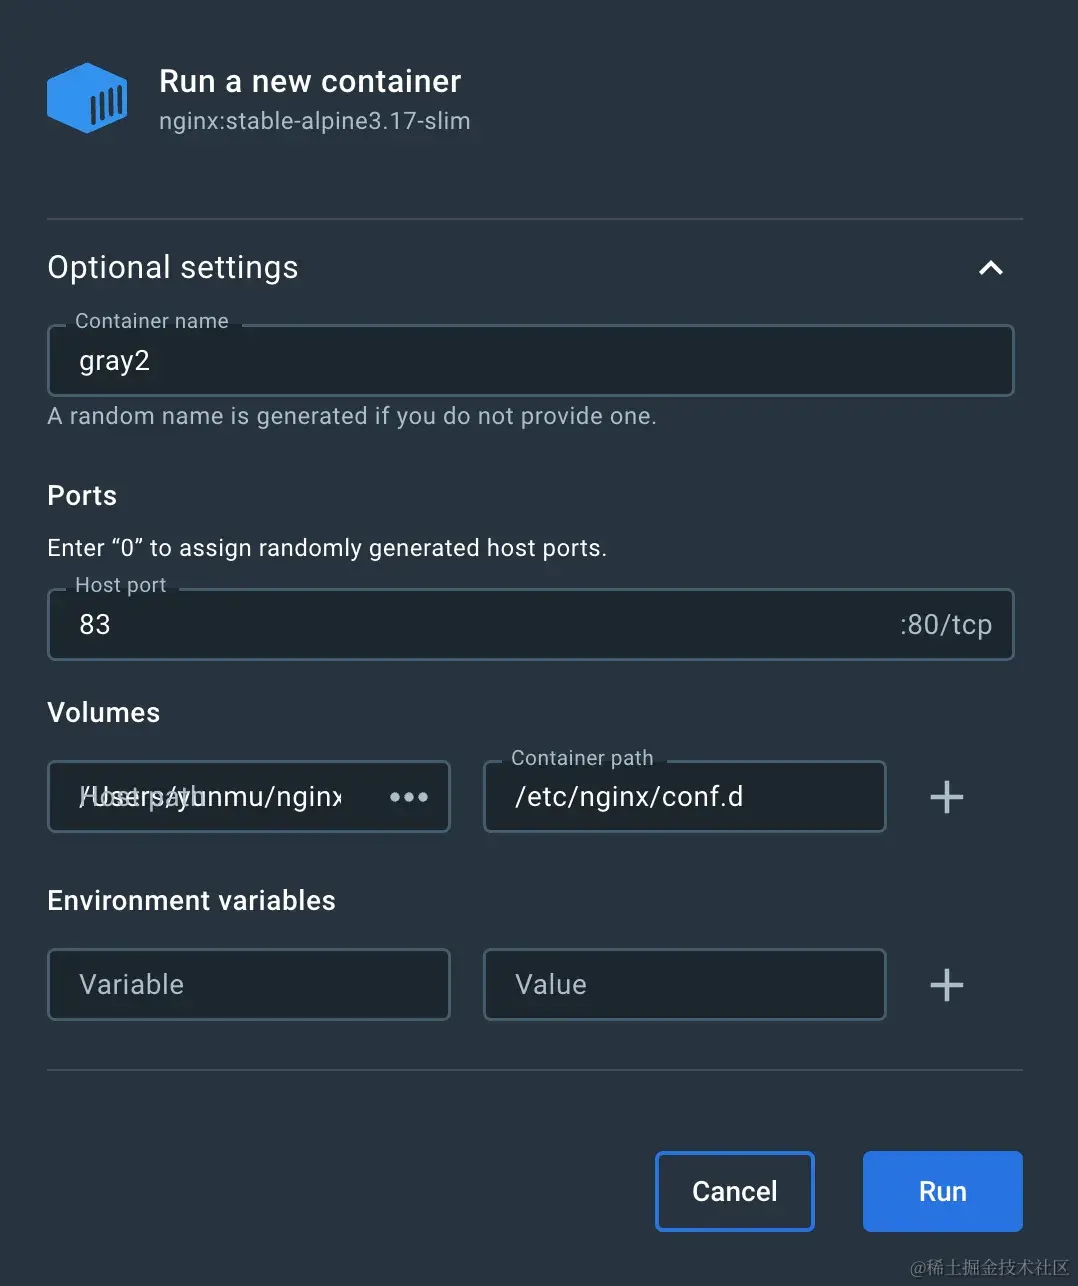Click the environment Value input

(x=684, y=985)
